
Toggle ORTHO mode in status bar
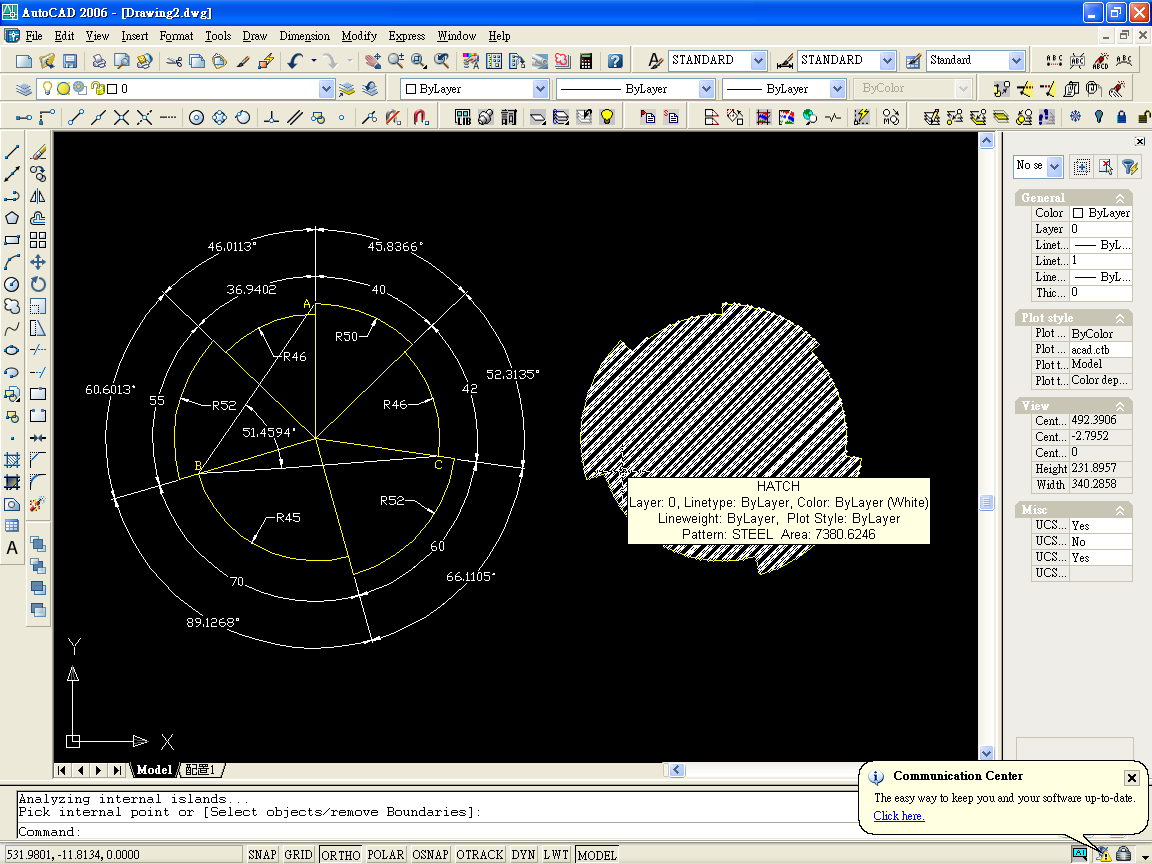tap(341, 855)
